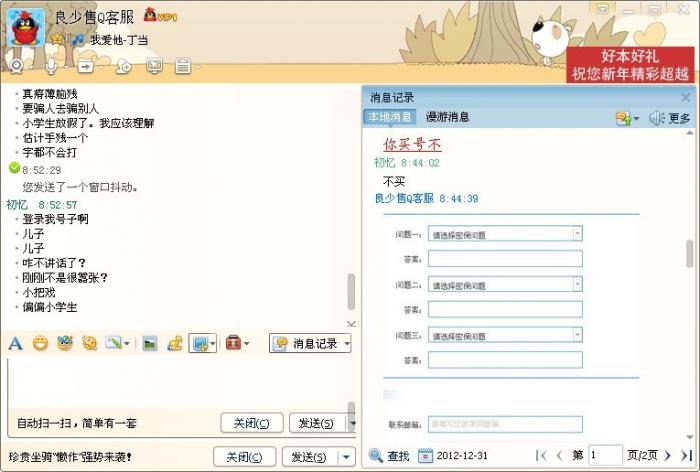This screenshot has width=700, height=472.
Task: Switch to the 漫游消息 tab
Action: (448, 117)
